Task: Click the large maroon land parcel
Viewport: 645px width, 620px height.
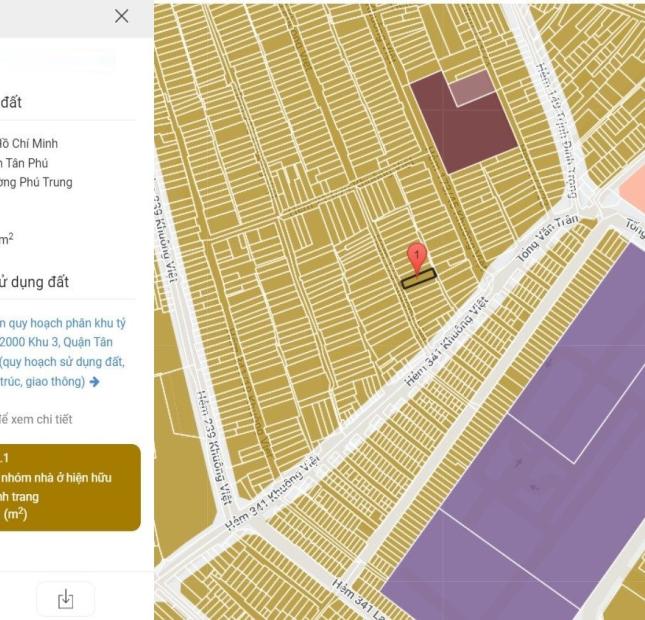Action: [465, 128]
